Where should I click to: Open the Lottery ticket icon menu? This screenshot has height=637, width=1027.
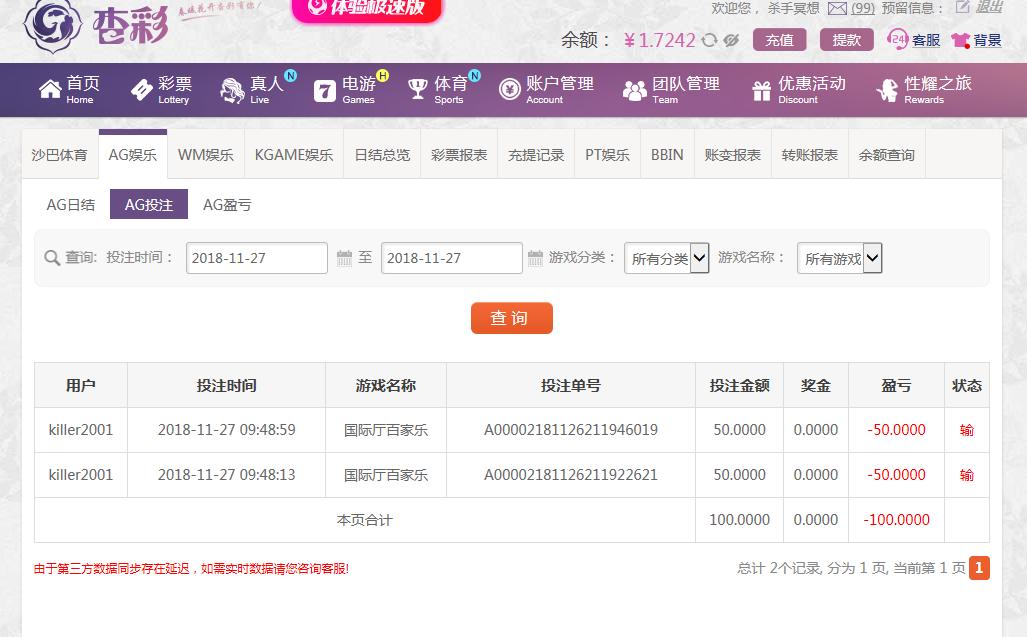141,90
